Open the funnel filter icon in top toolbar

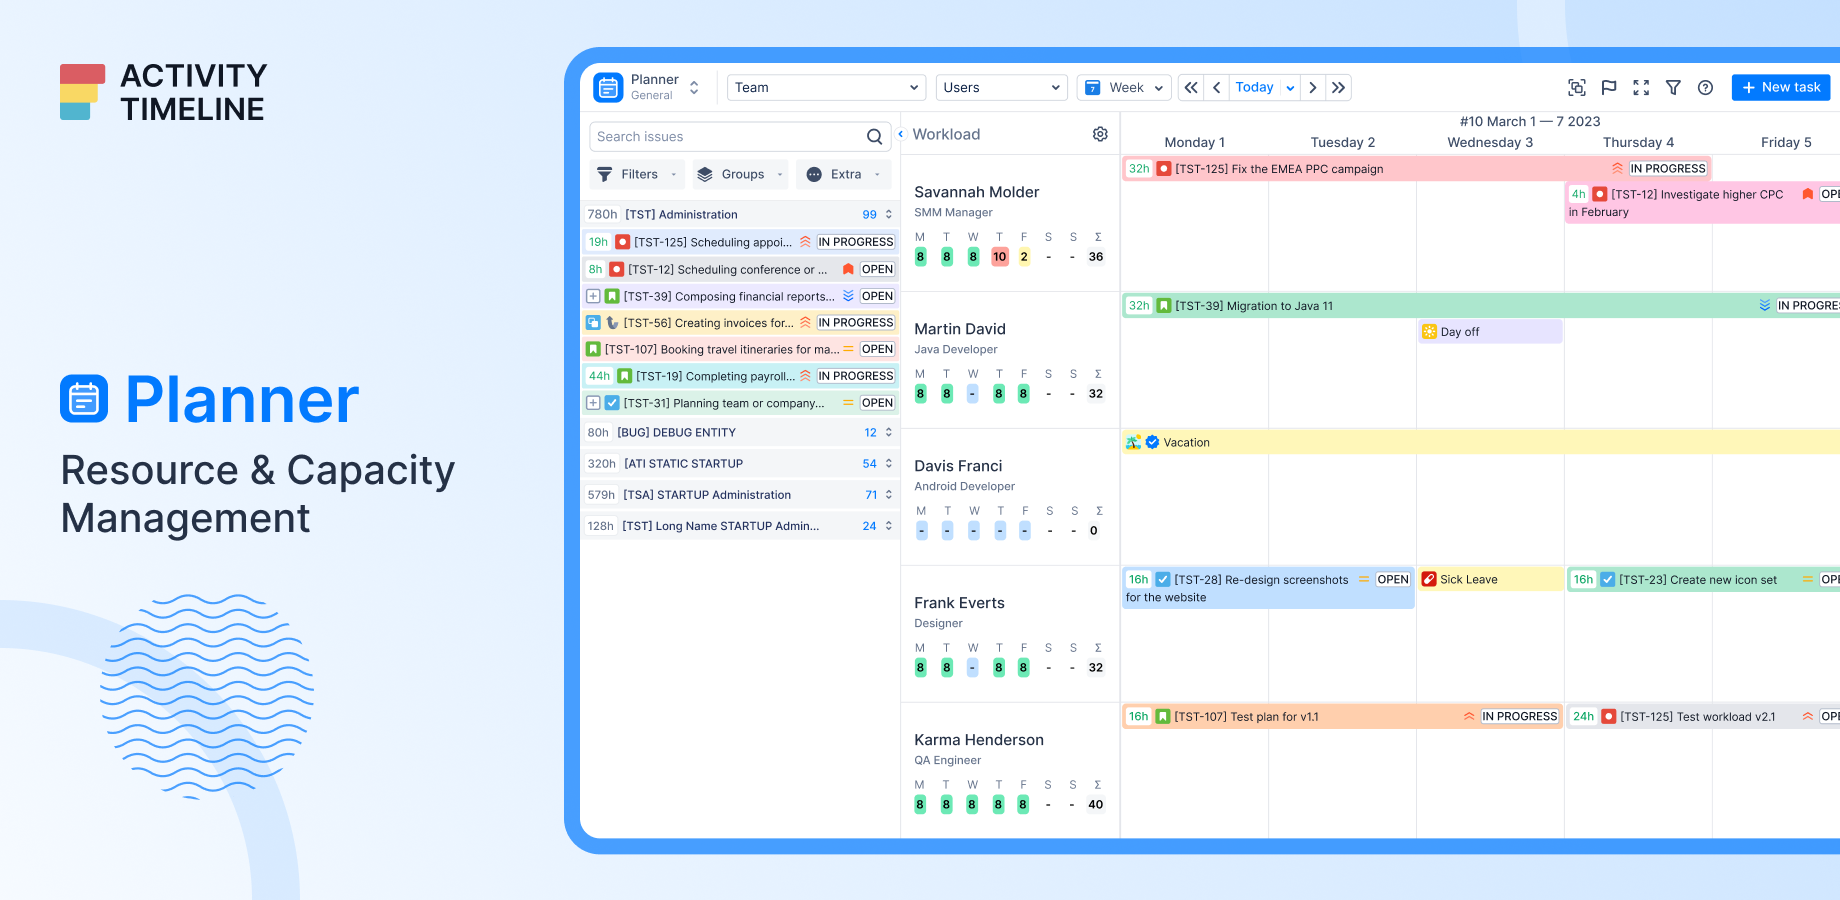(1673, 88)
